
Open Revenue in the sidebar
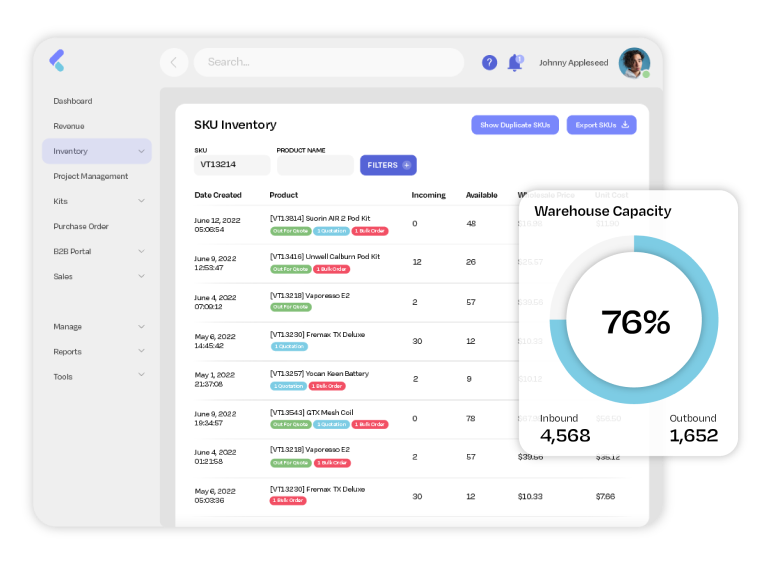[69, 126]
